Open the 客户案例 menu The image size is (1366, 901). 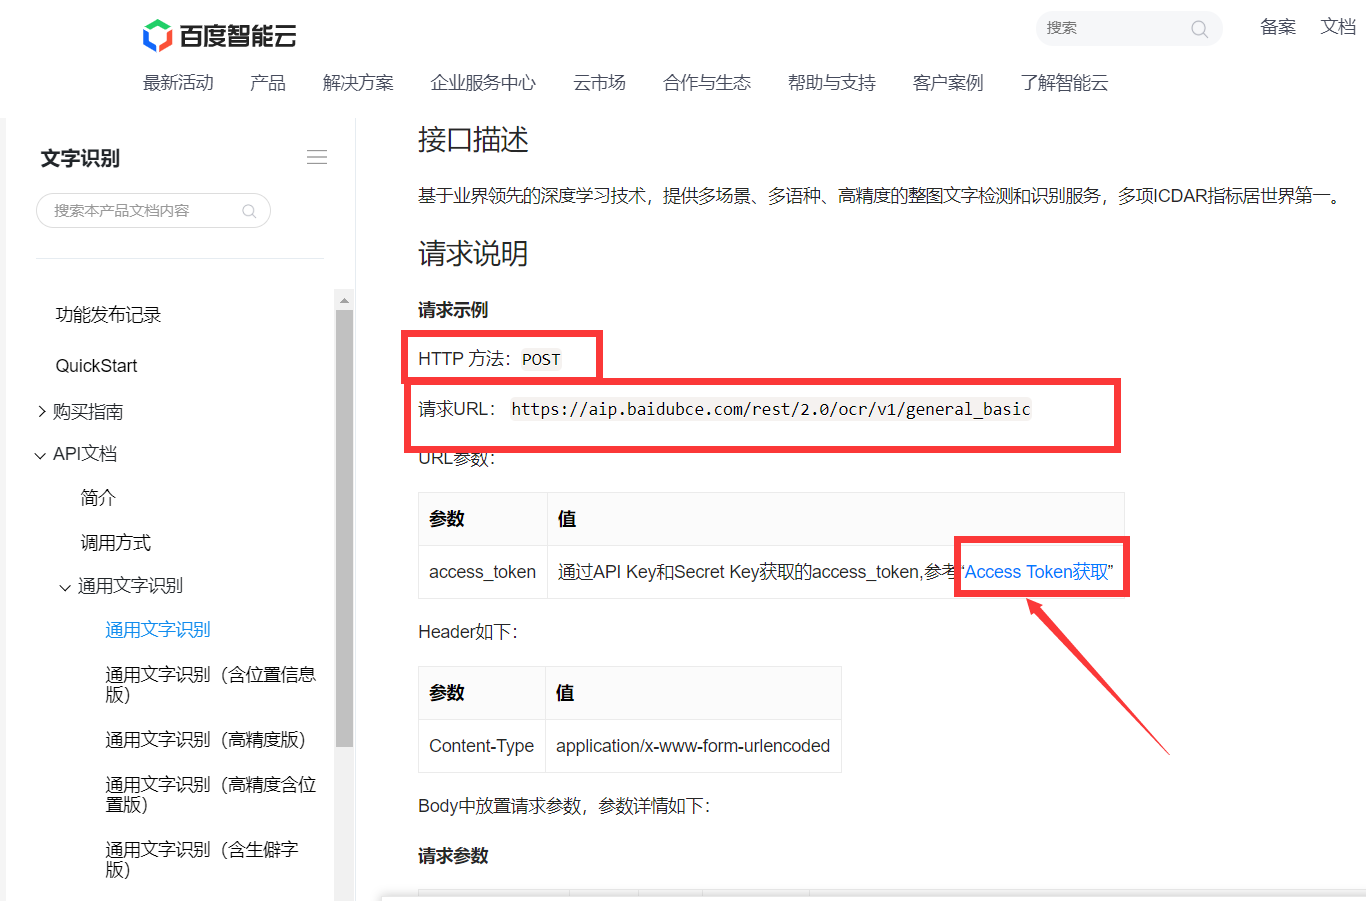click(948, 83)
